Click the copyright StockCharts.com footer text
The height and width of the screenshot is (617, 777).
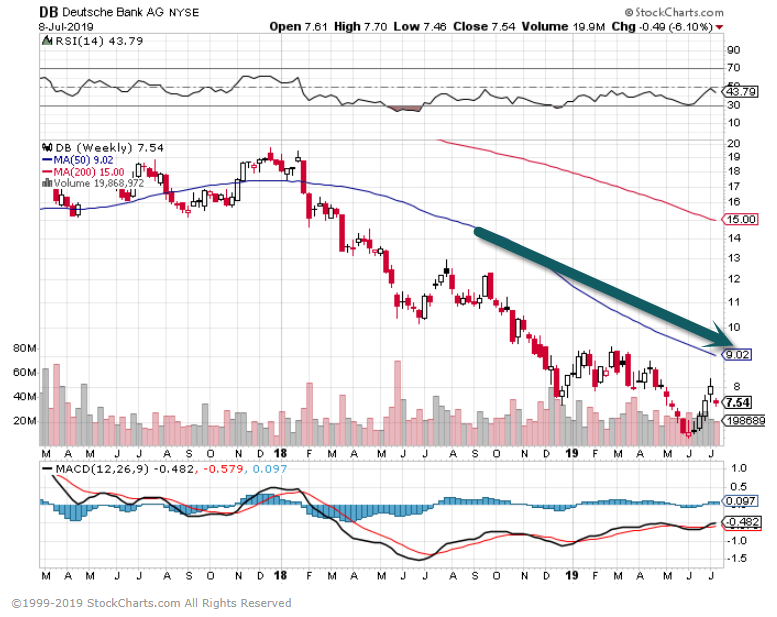(152, 603)
